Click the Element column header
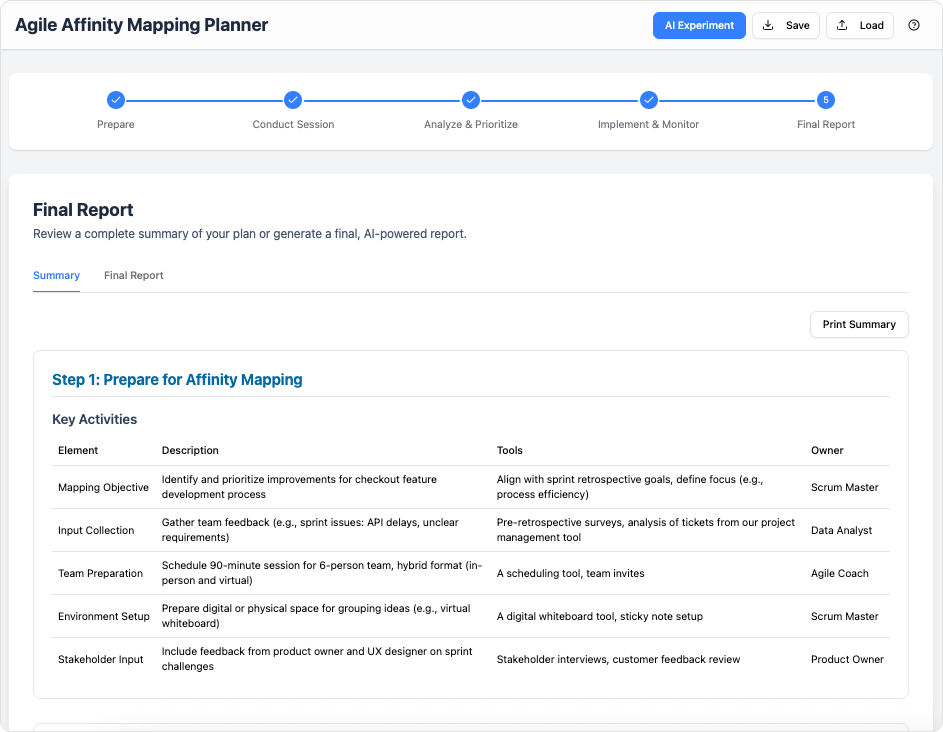943x732 pixels. click(x=78, y=451)
